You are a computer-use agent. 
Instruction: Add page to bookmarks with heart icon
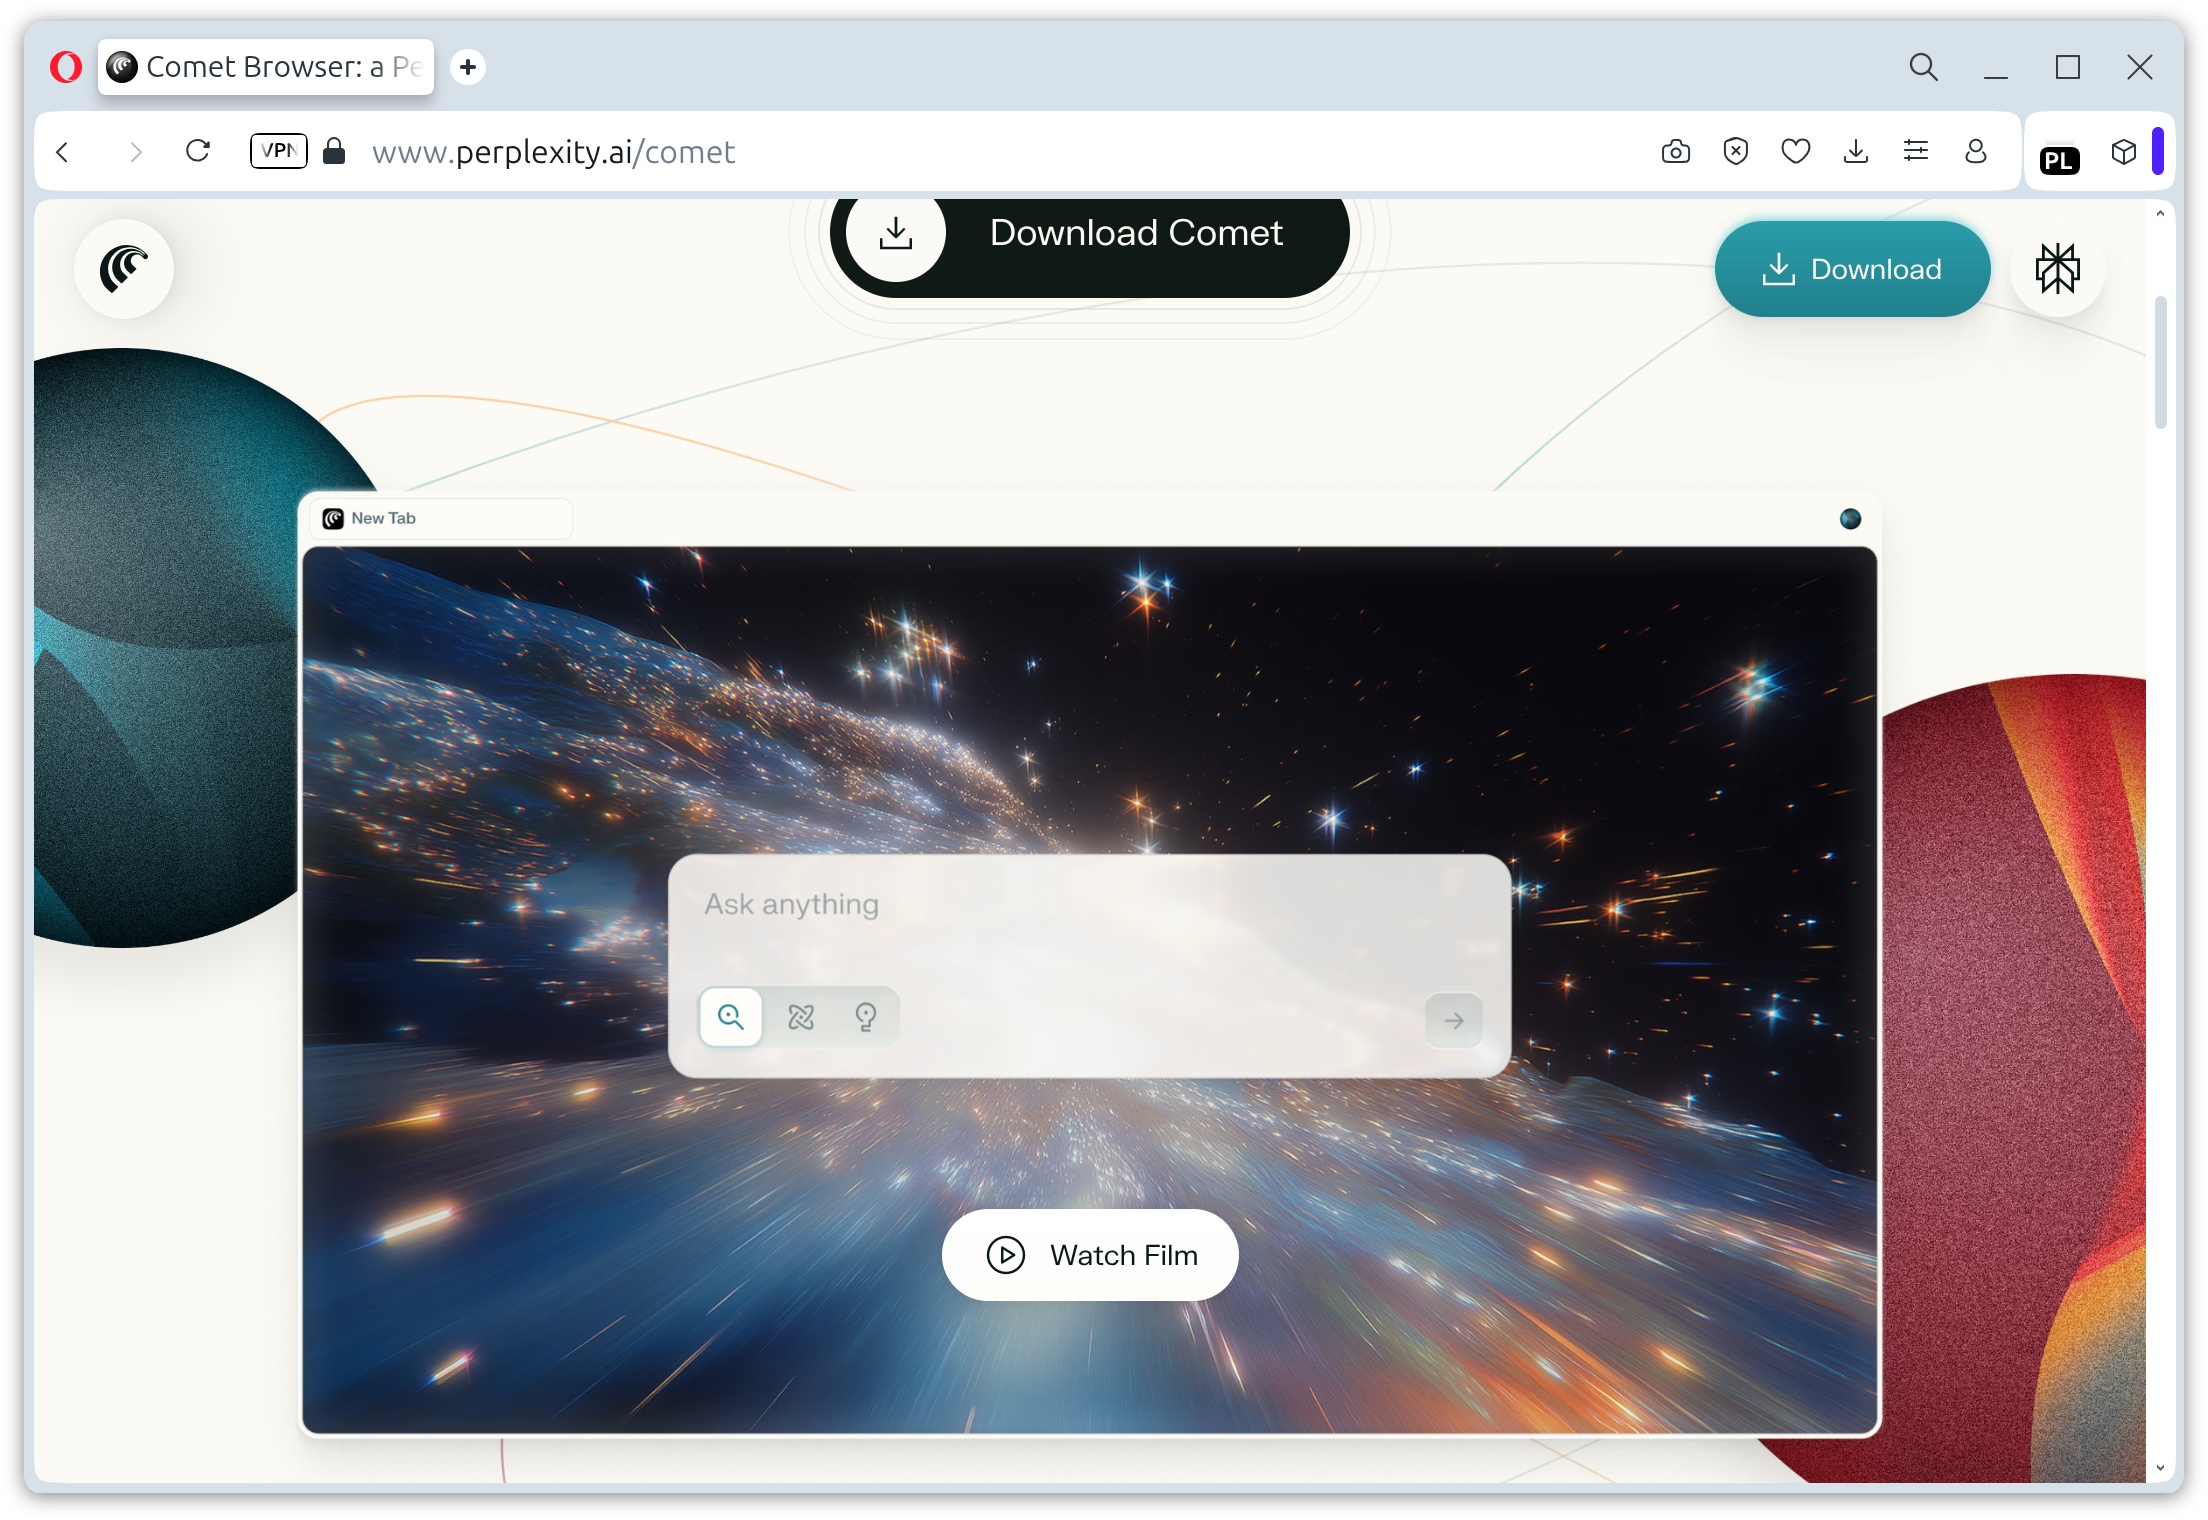(1796, 151)
